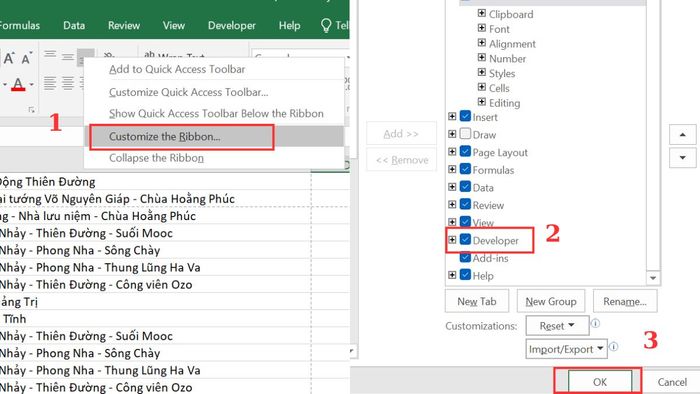Expand the Styles group

tap(482, 72)
